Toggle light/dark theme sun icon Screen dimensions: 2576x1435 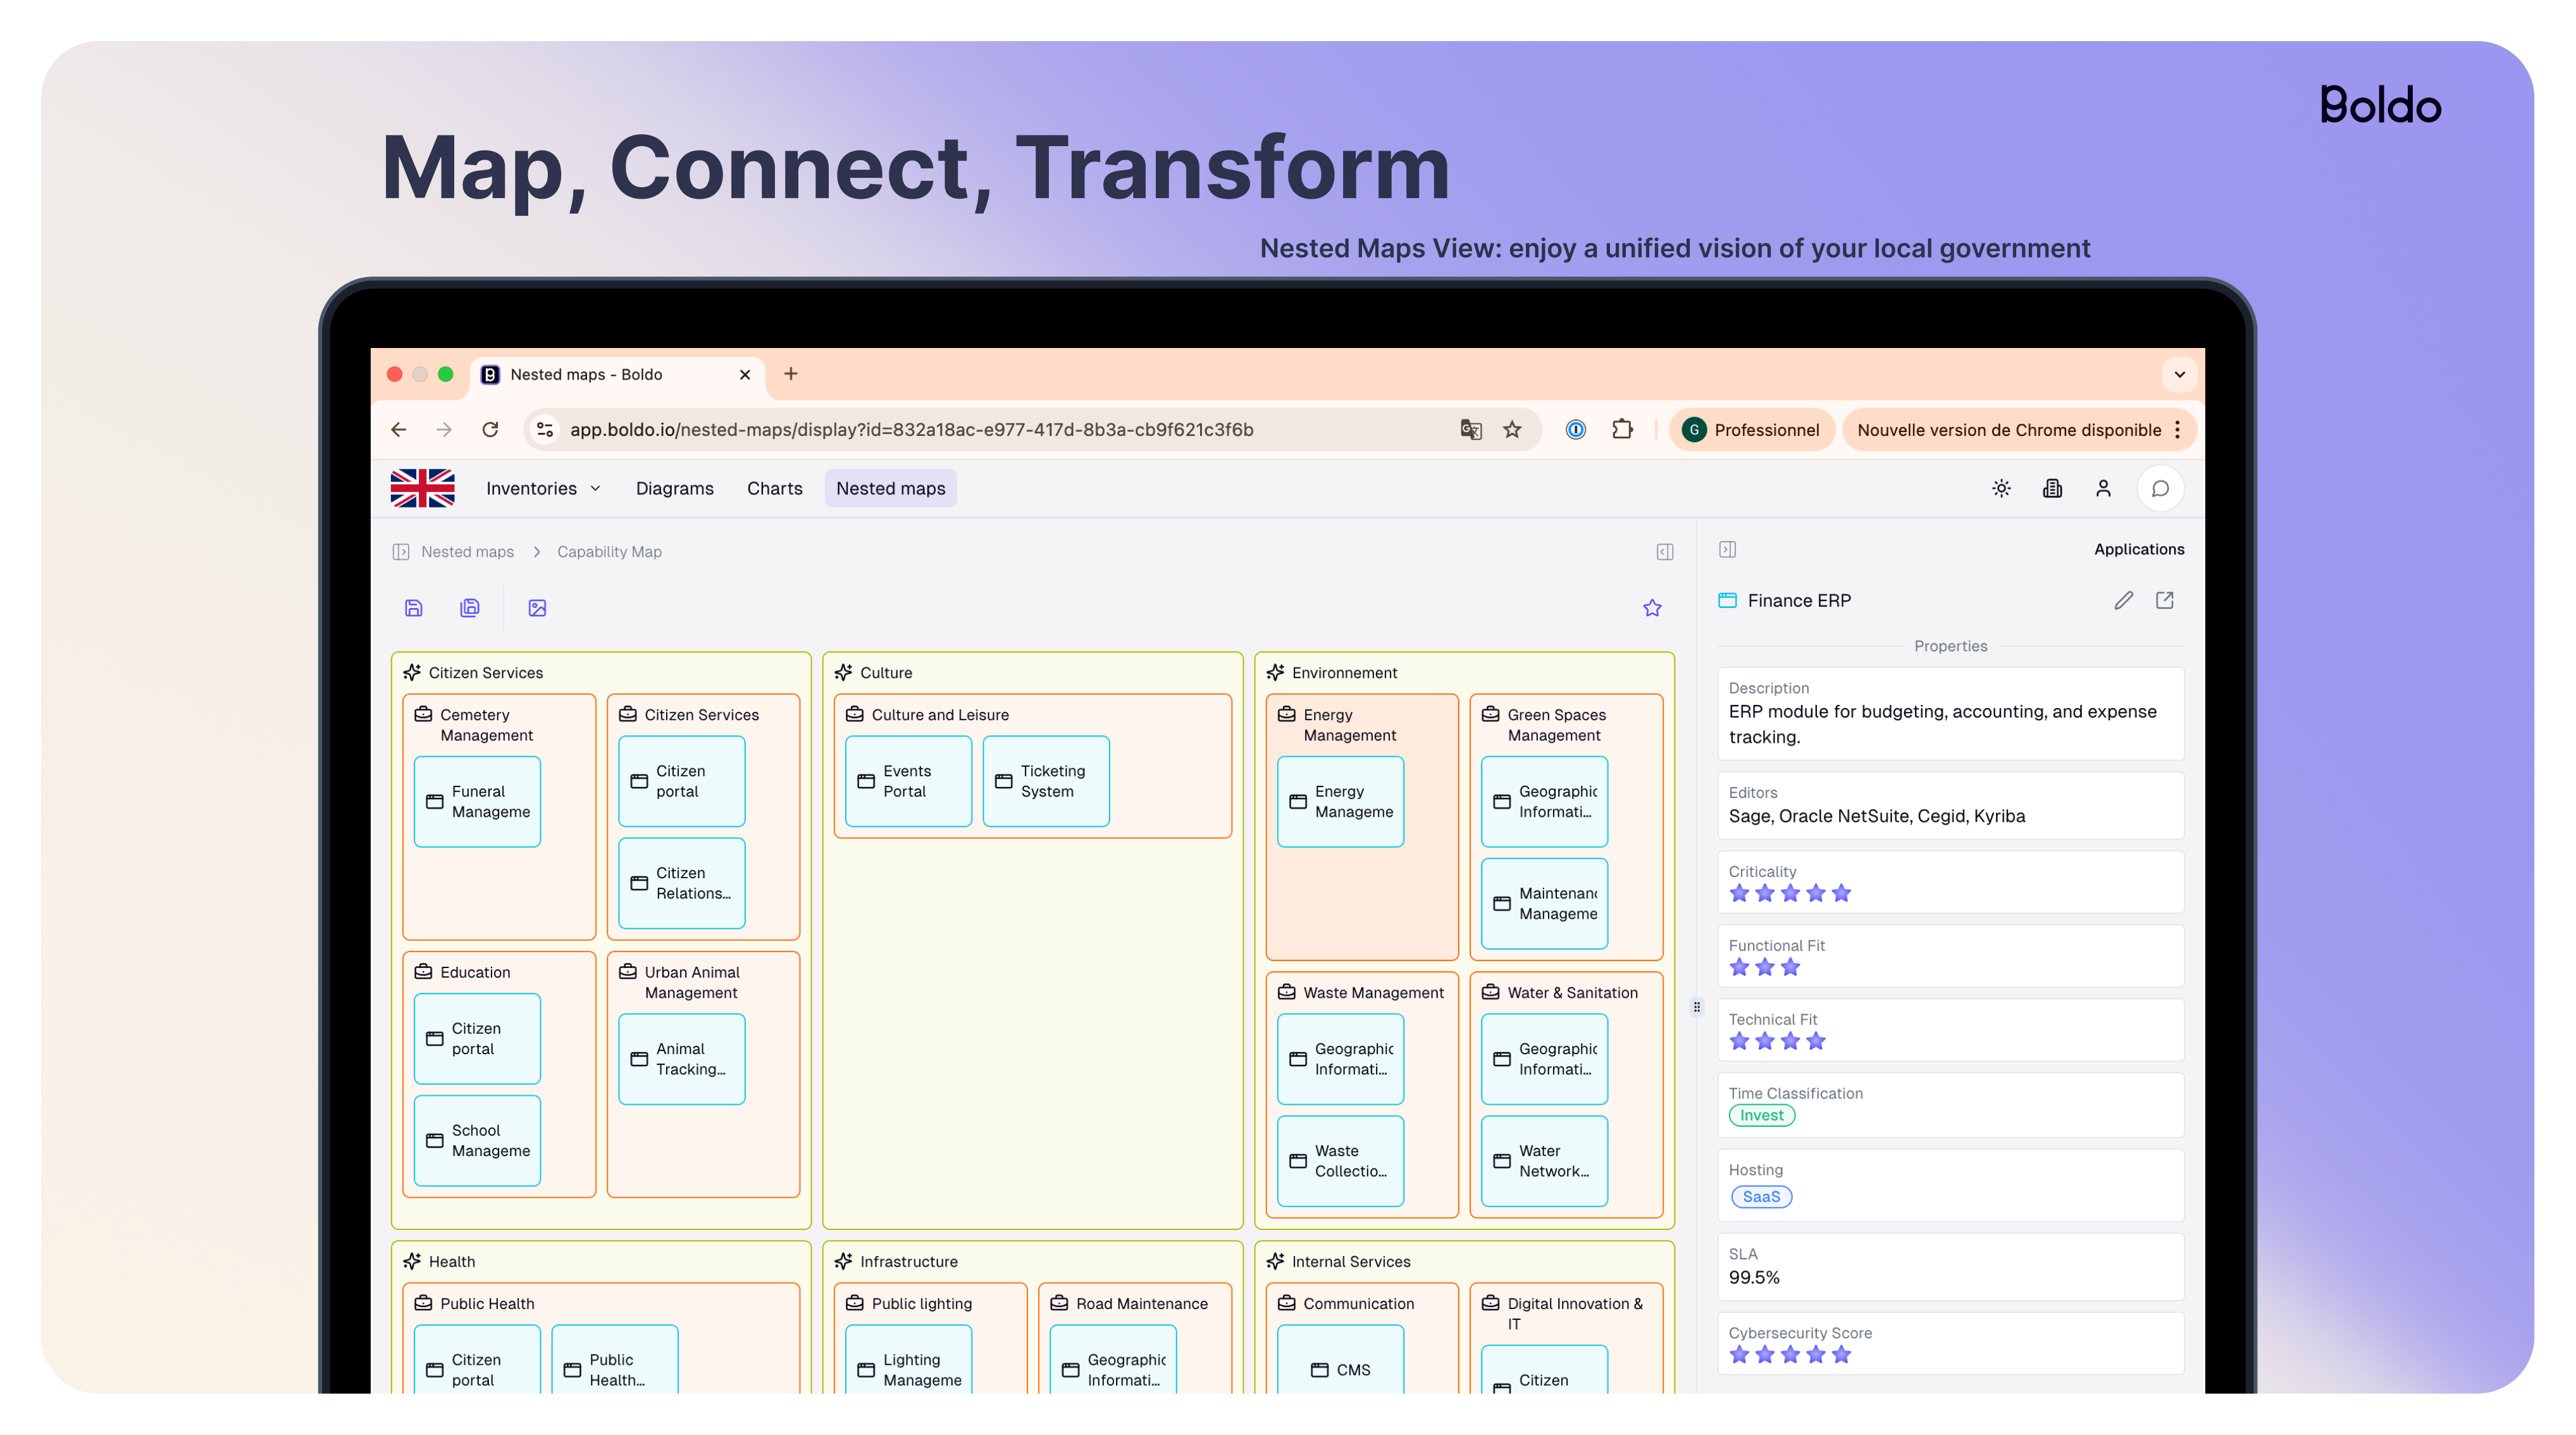click(2001, 488)
